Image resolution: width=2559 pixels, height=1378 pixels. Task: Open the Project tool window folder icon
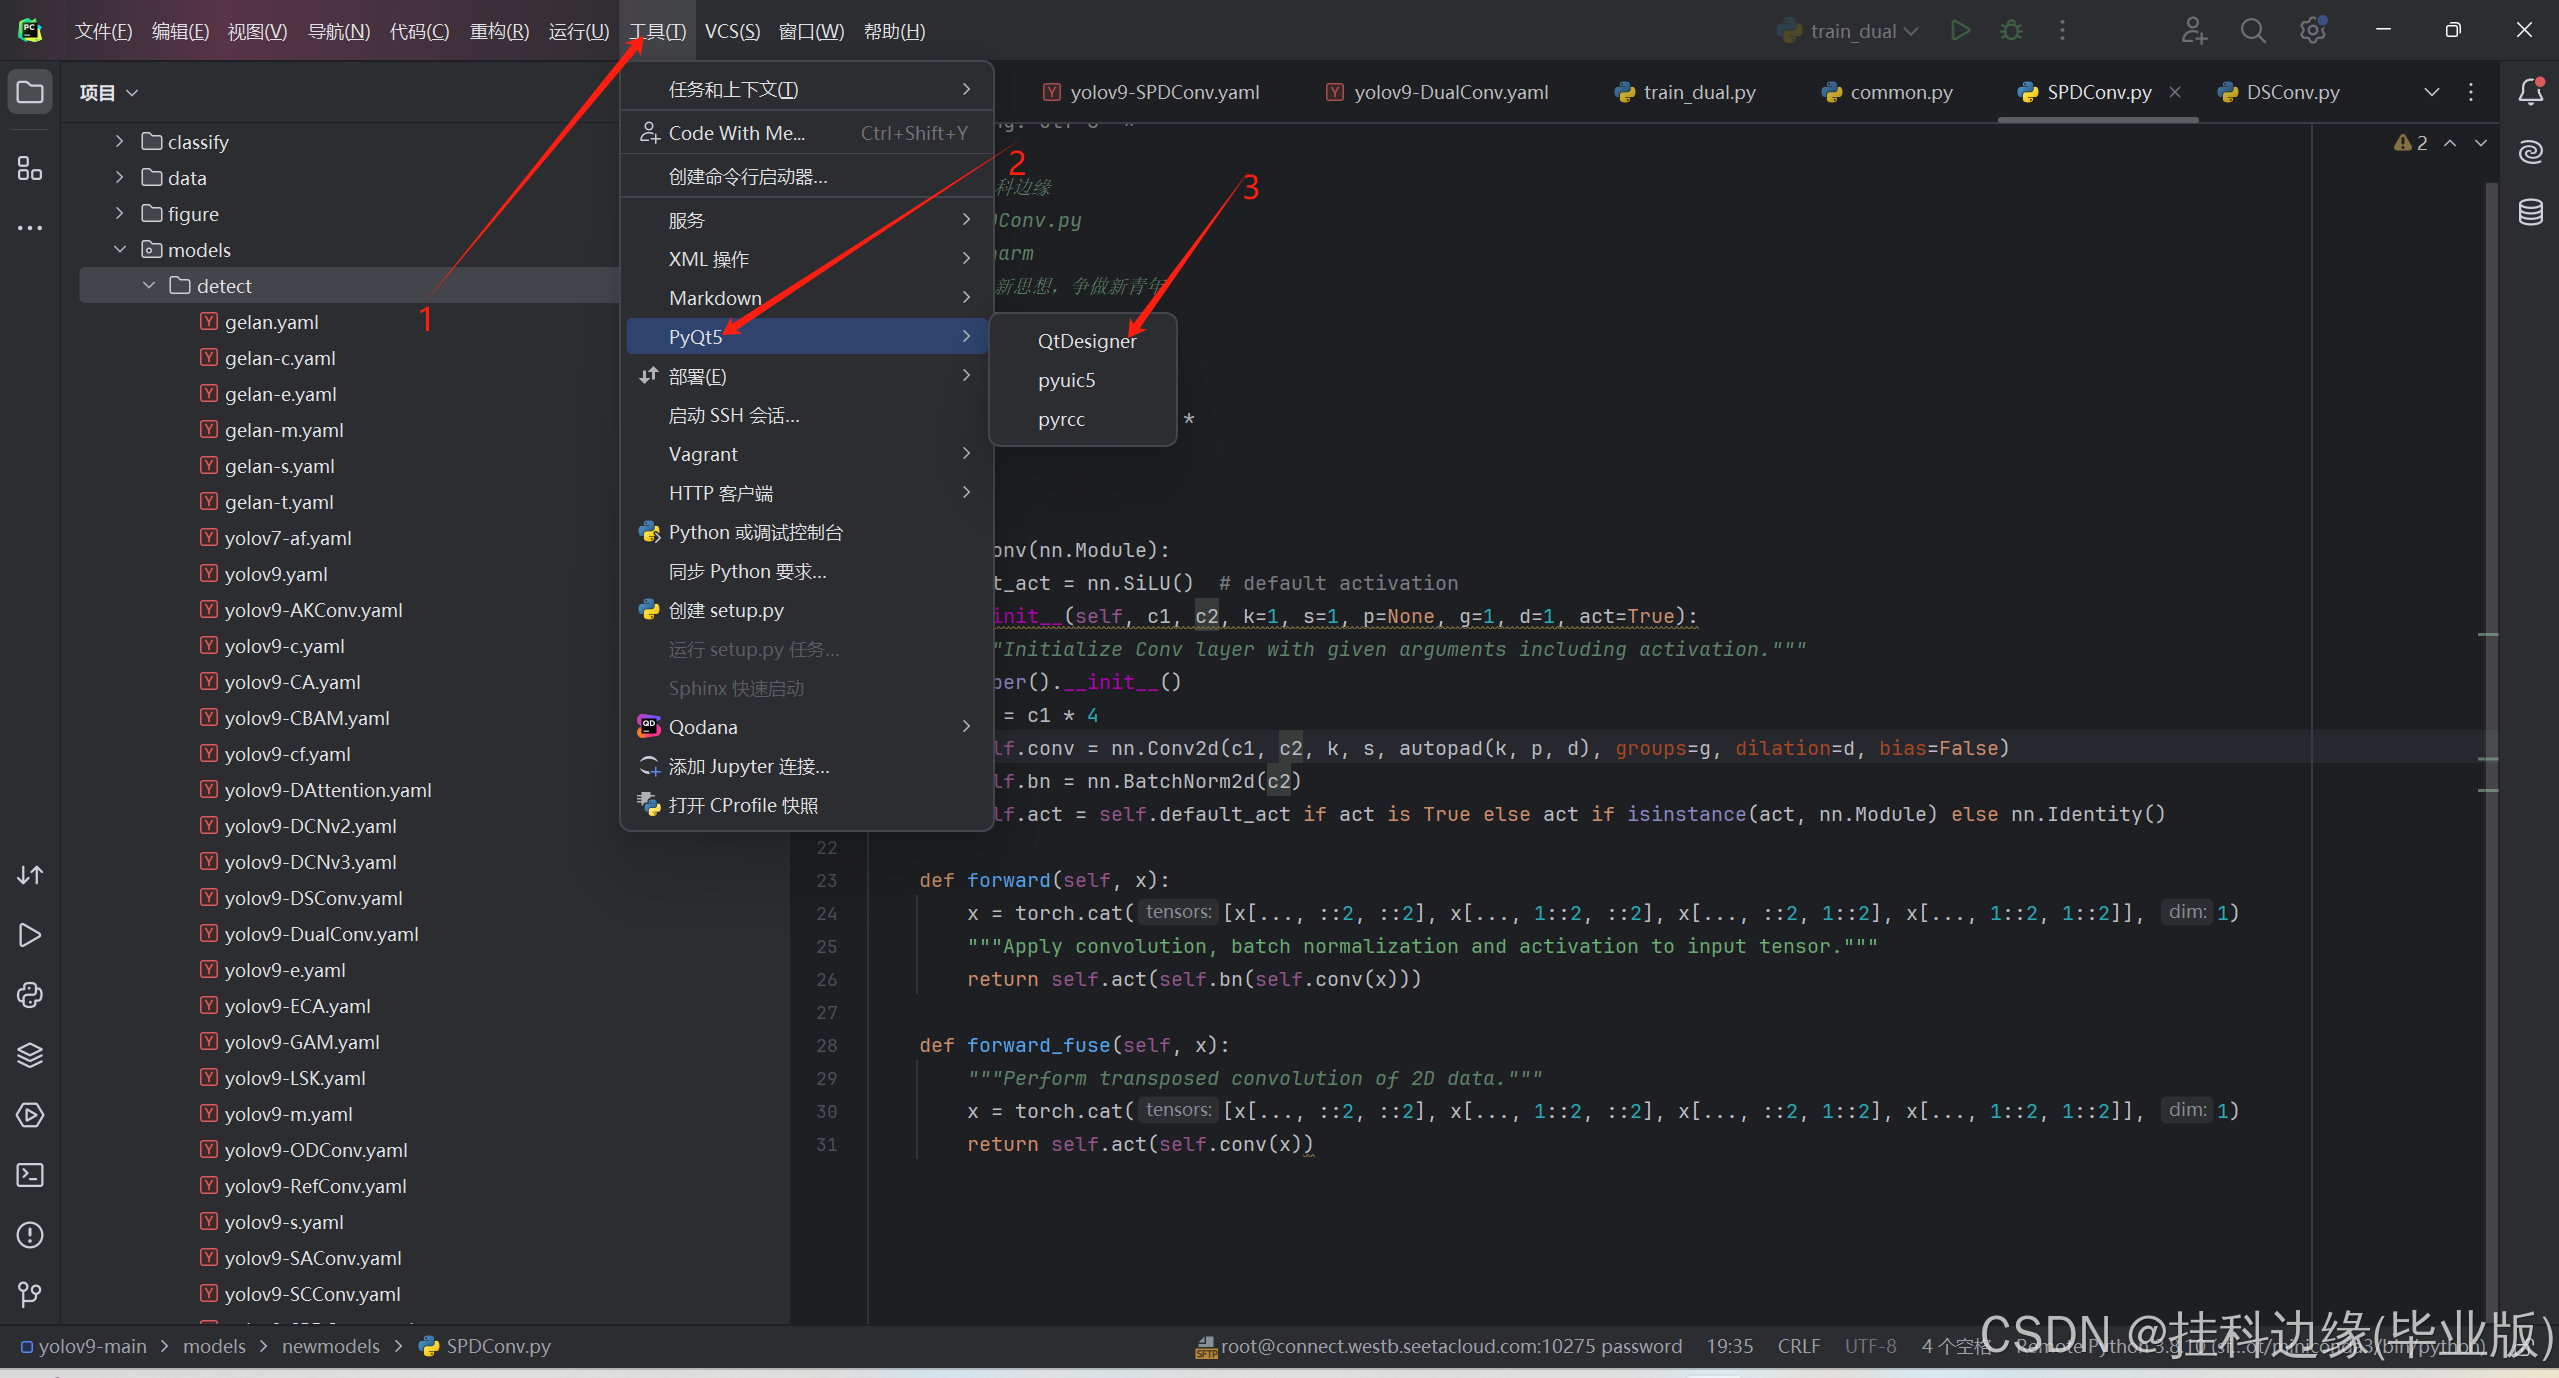30,92
